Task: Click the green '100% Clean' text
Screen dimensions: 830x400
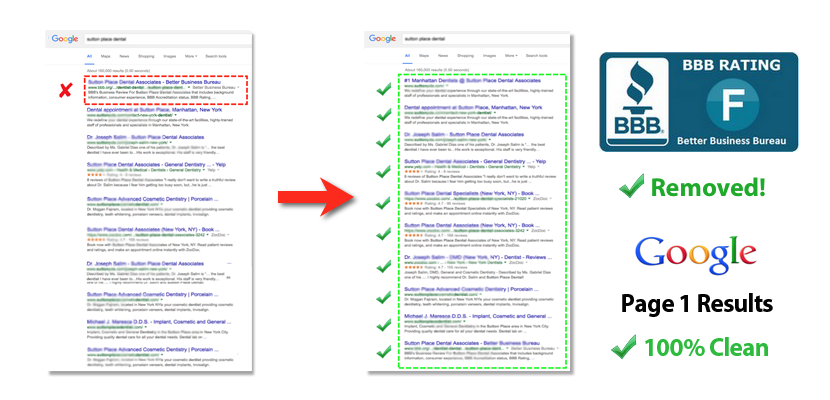Action: point(707,348)
